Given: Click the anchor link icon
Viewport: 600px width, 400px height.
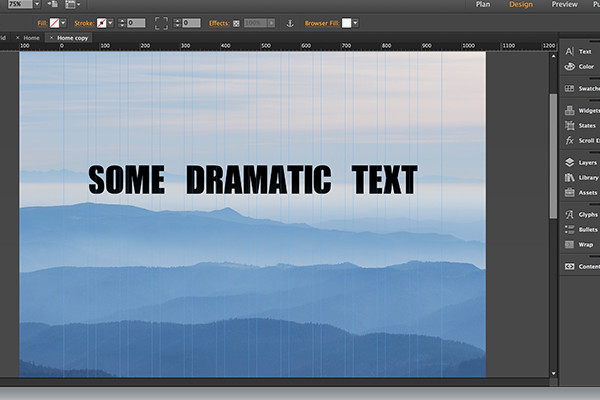Looking at the screenshot, I should (290, 23).
